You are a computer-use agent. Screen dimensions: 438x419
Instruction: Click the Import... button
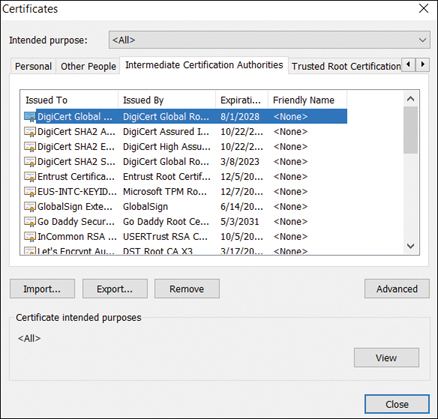(x=42, y=289)
